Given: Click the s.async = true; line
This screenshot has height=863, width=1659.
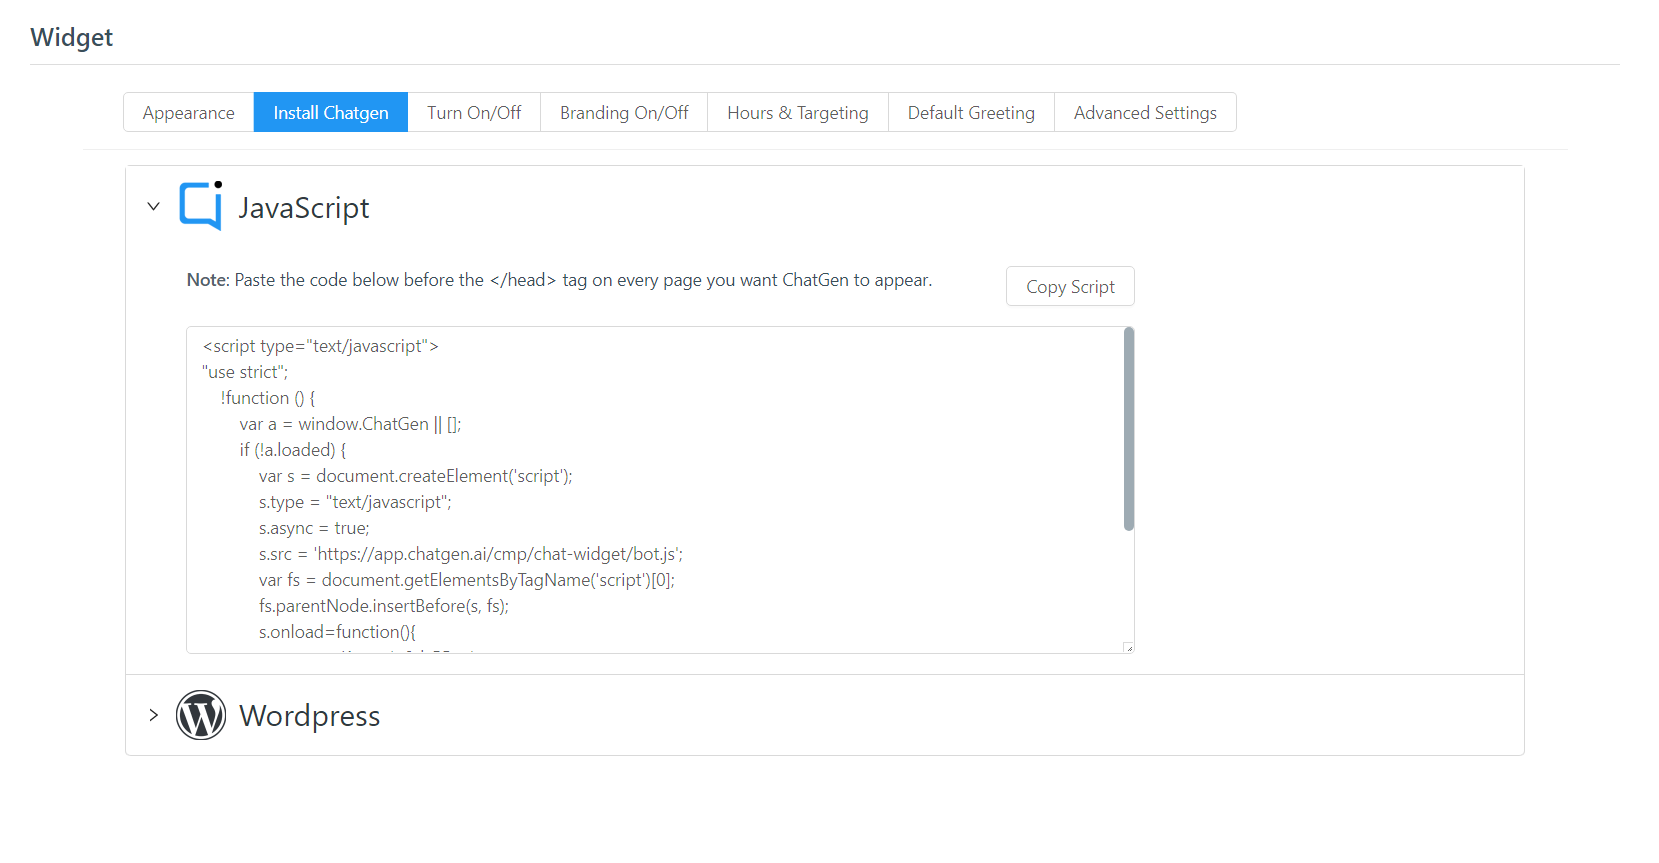Looking at the screenshot, I should pyautogui.click(x=314, y=528).
